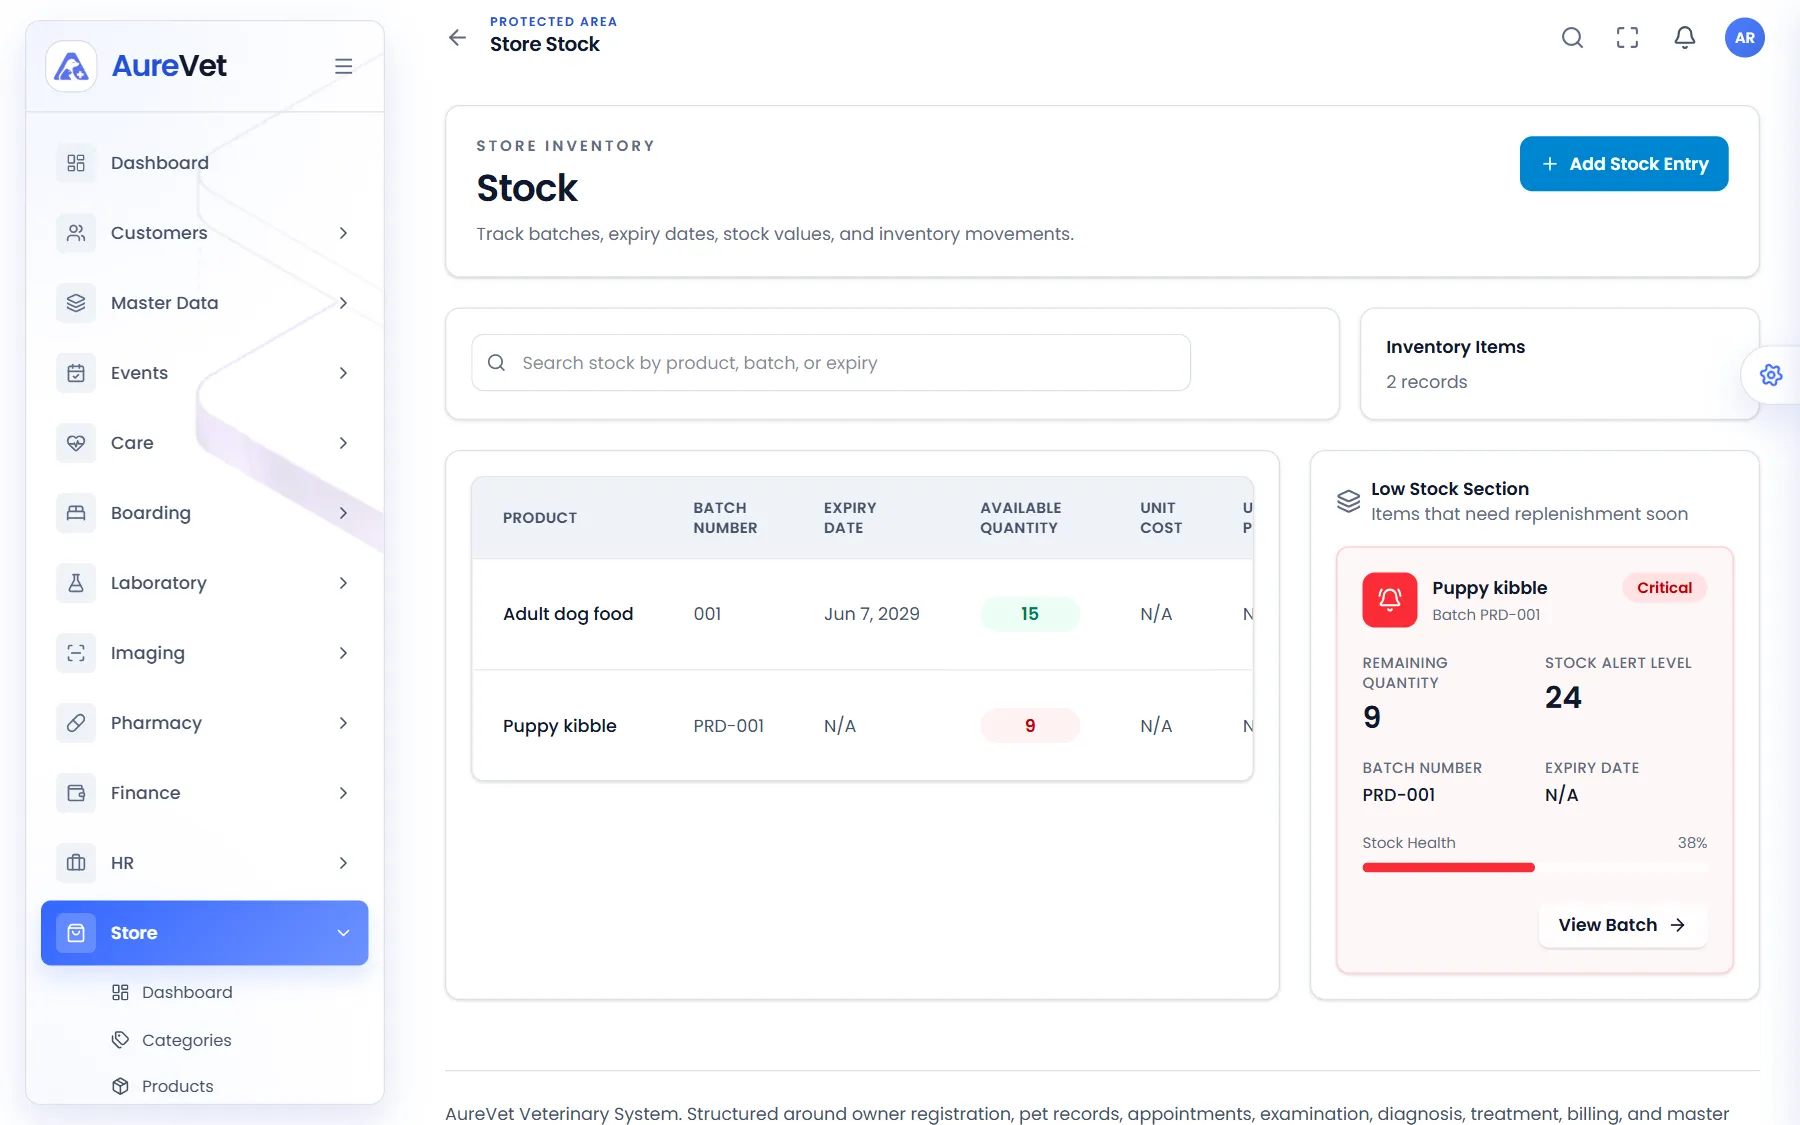This screenshot has height=1125, width=1800.
Task: Click the Add Stock Entry button
Action: coord(1624,164)
